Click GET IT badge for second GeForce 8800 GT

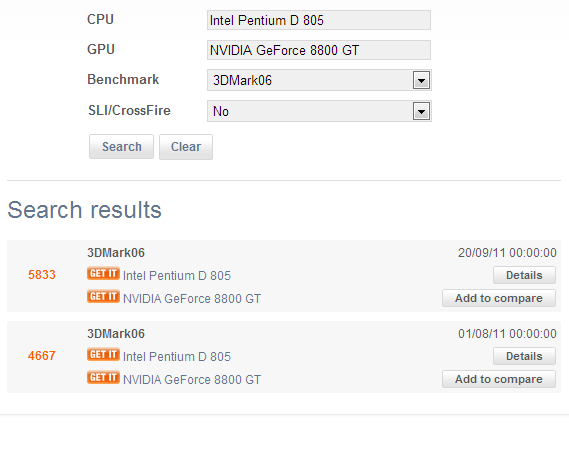click(103, 377)
